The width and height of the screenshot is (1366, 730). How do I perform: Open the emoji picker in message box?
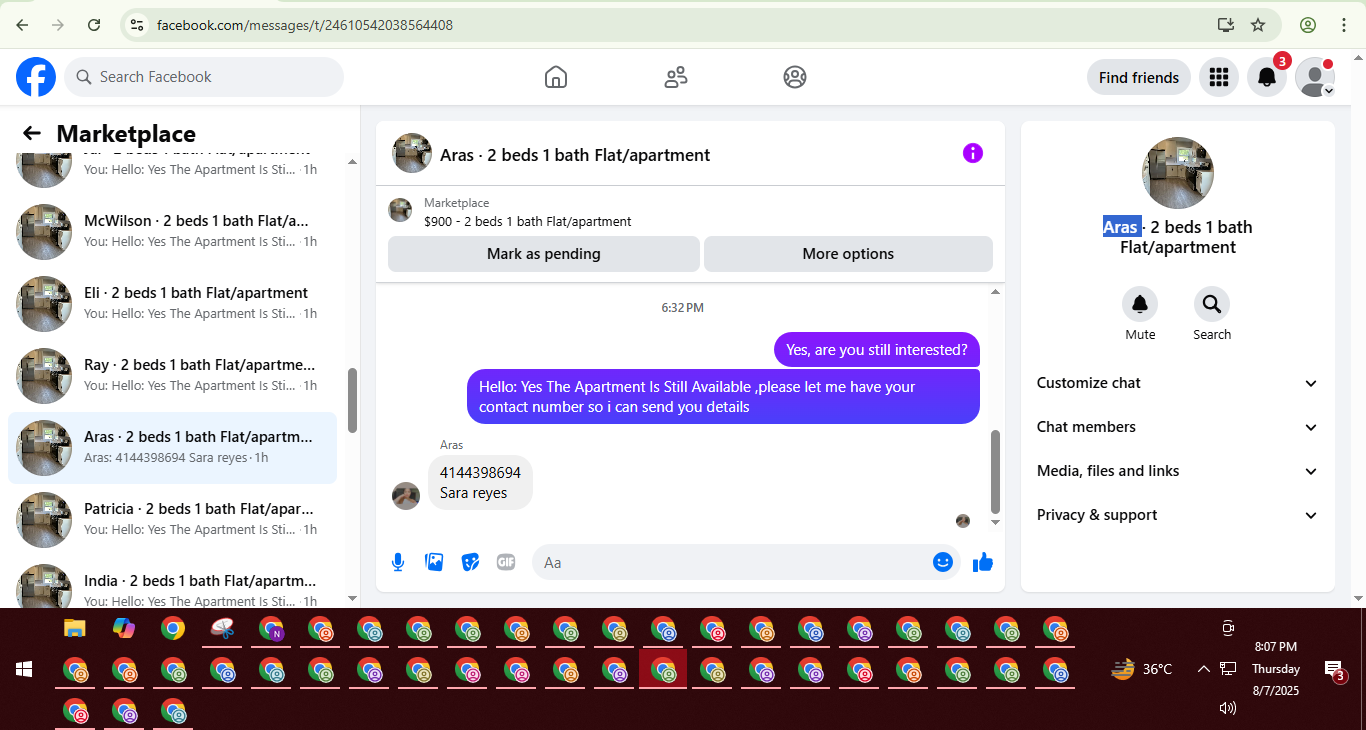pos(942,562)
